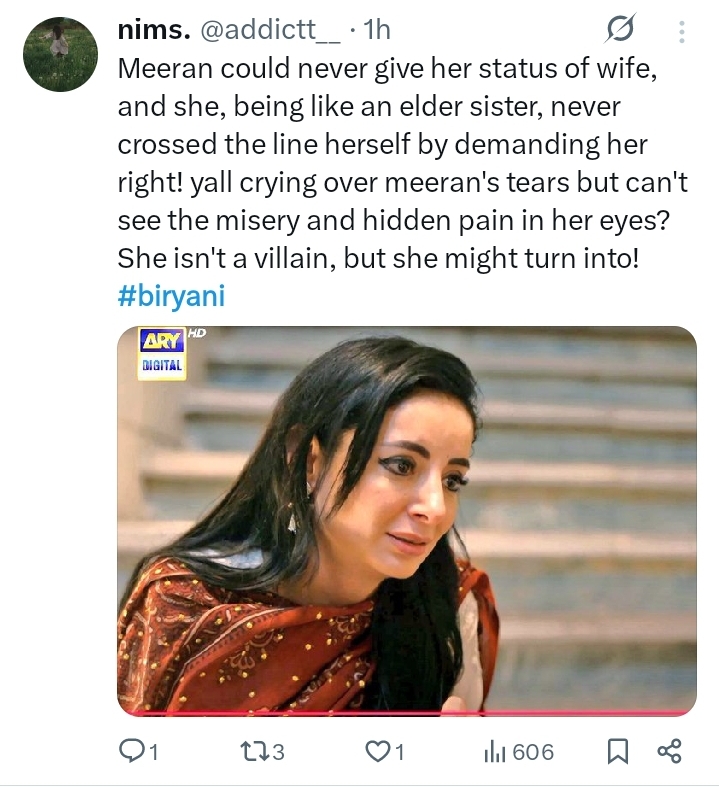Screen dimensions: 719x787
Task: Click the Grok slashed-circle icon
Action: (x=621, y=32)
